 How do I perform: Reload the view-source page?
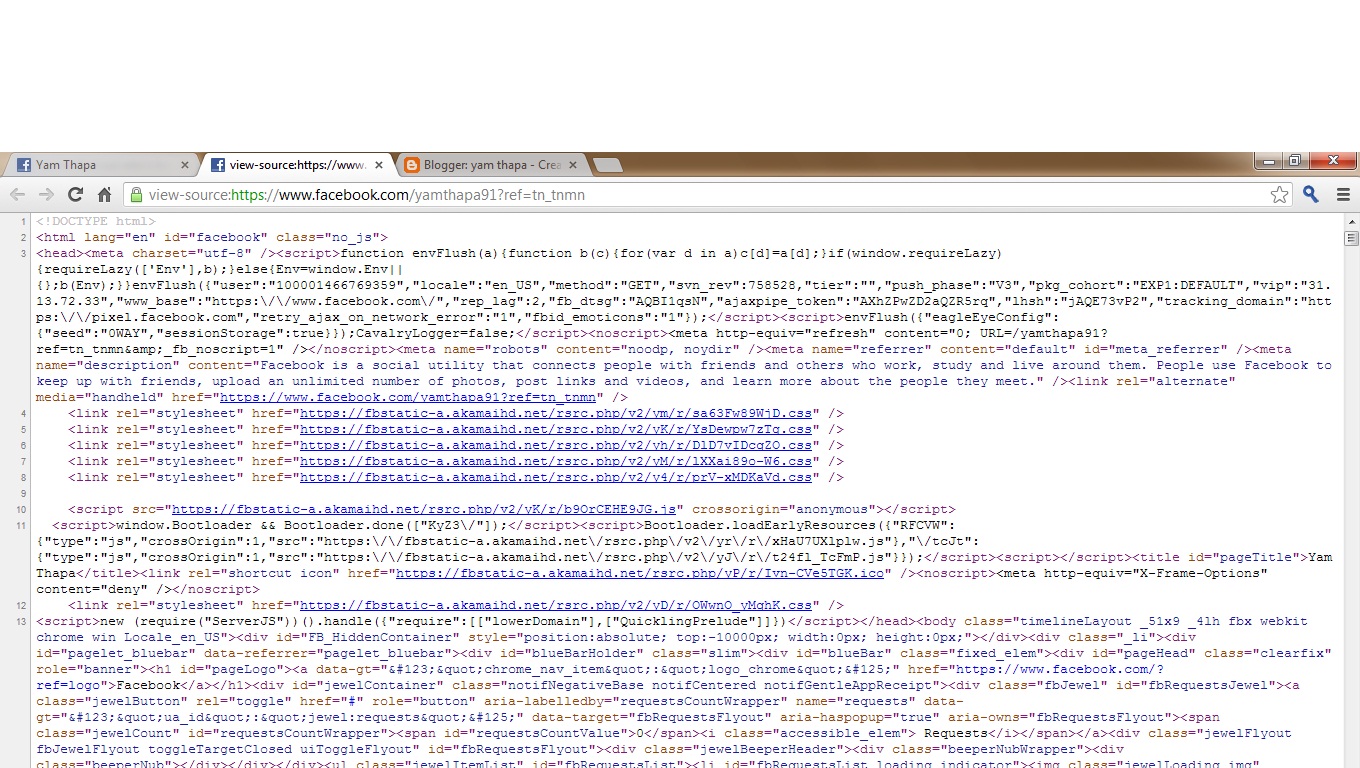tap(75, 195)
